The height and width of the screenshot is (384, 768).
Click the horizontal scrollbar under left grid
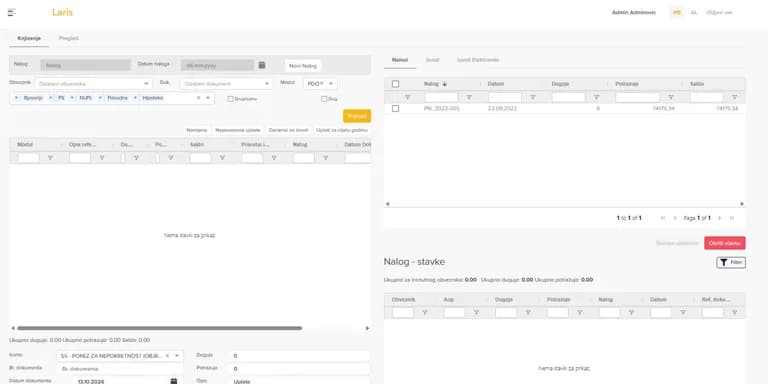click(x=159, y=328)
